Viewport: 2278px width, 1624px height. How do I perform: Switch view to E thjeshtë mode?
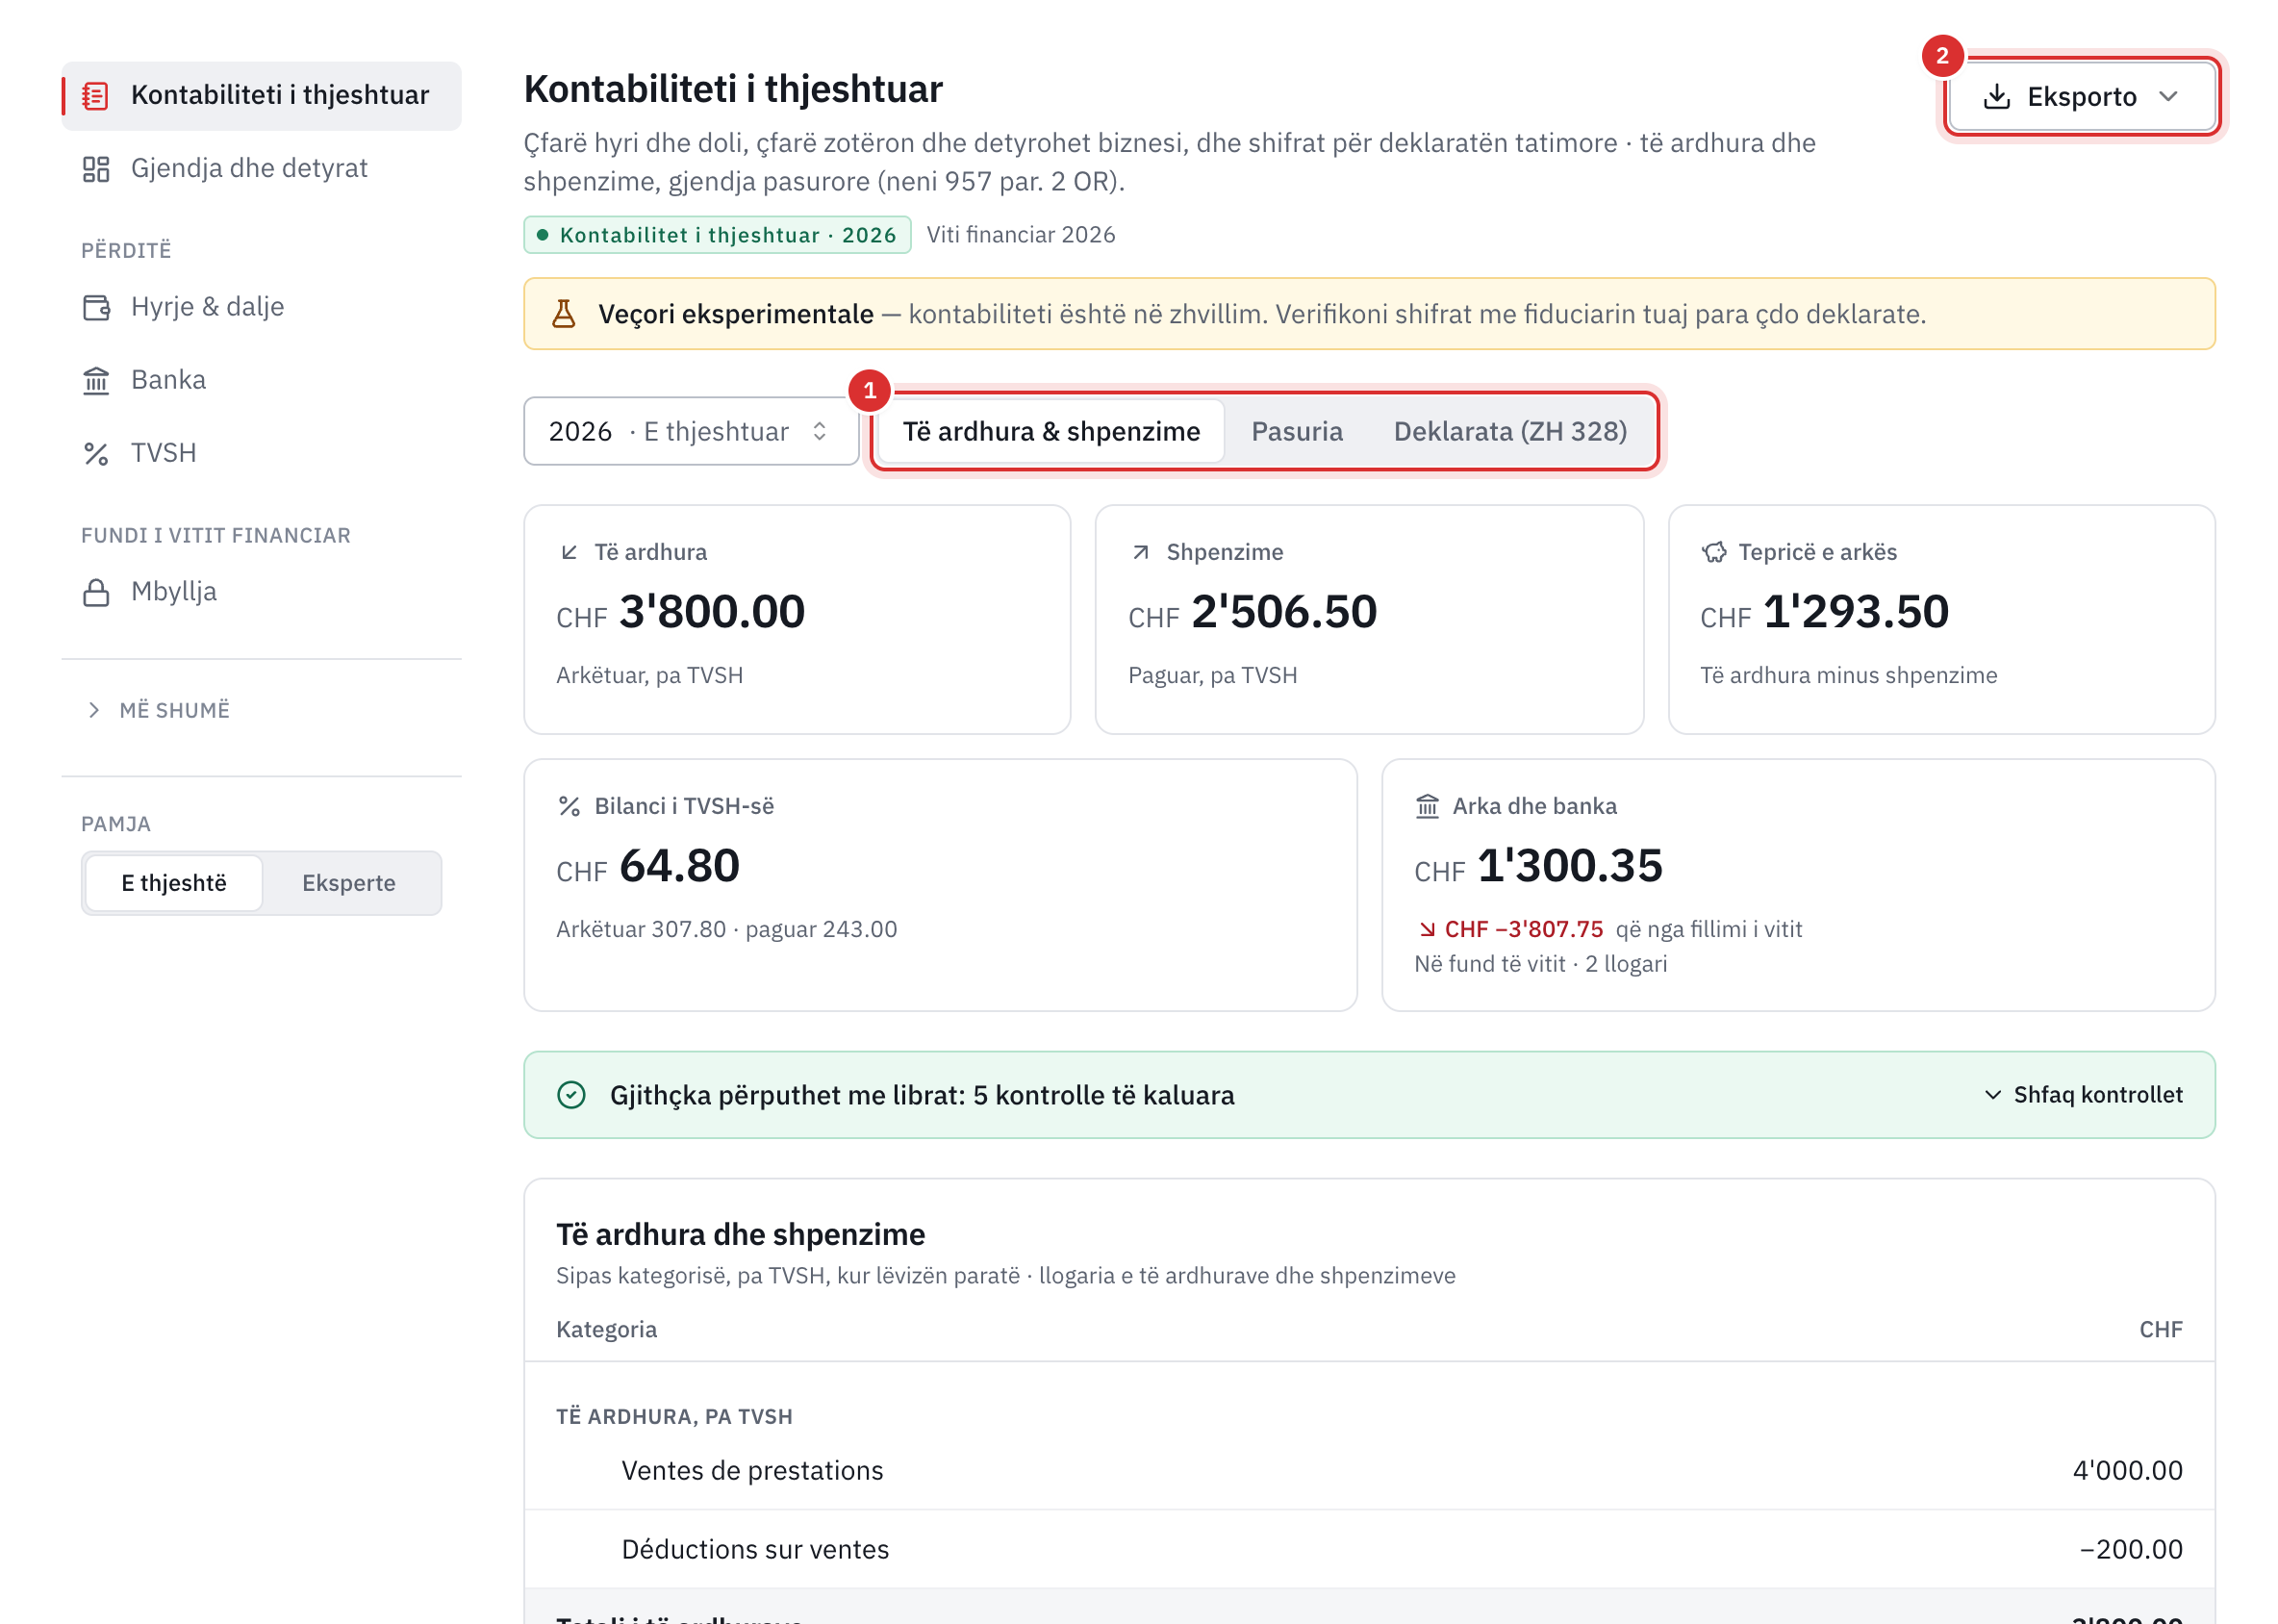(x=174, y=883)
